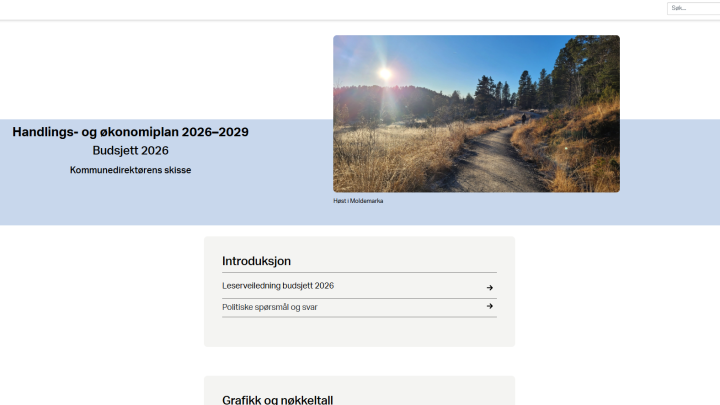This screenshot has height=405, width=720.
Task: Click the arrow icon beside Leserveiledning budsjett 2026
Action: (490, 287)
